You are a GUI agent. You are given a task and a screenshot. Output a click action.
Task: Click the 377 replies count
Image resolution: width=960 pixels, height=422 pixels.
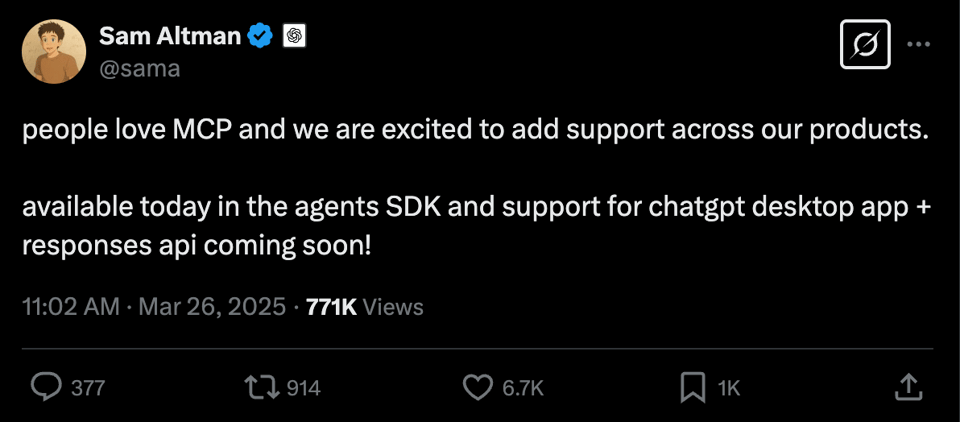tap(88, 388)
